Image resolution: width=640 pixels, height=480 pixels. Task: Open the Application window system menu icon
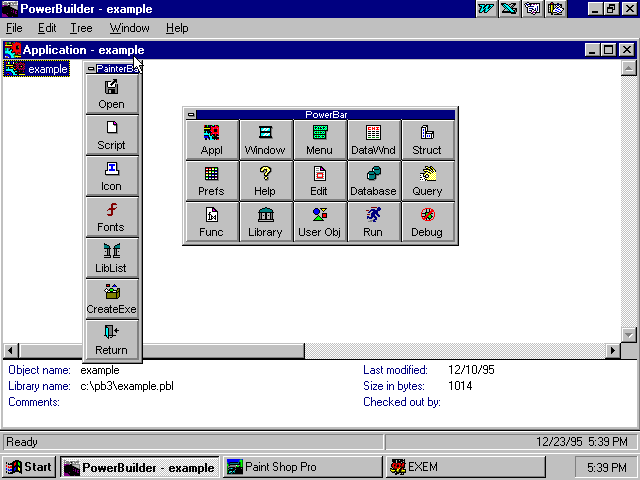click(12, 50)
